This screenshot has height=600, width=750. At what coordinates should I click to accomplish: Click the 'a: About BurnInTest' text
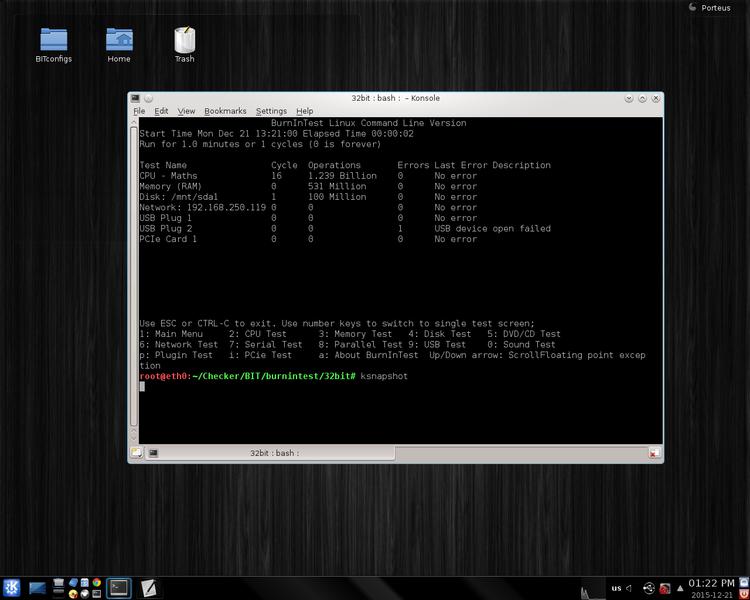coord(369,356)
